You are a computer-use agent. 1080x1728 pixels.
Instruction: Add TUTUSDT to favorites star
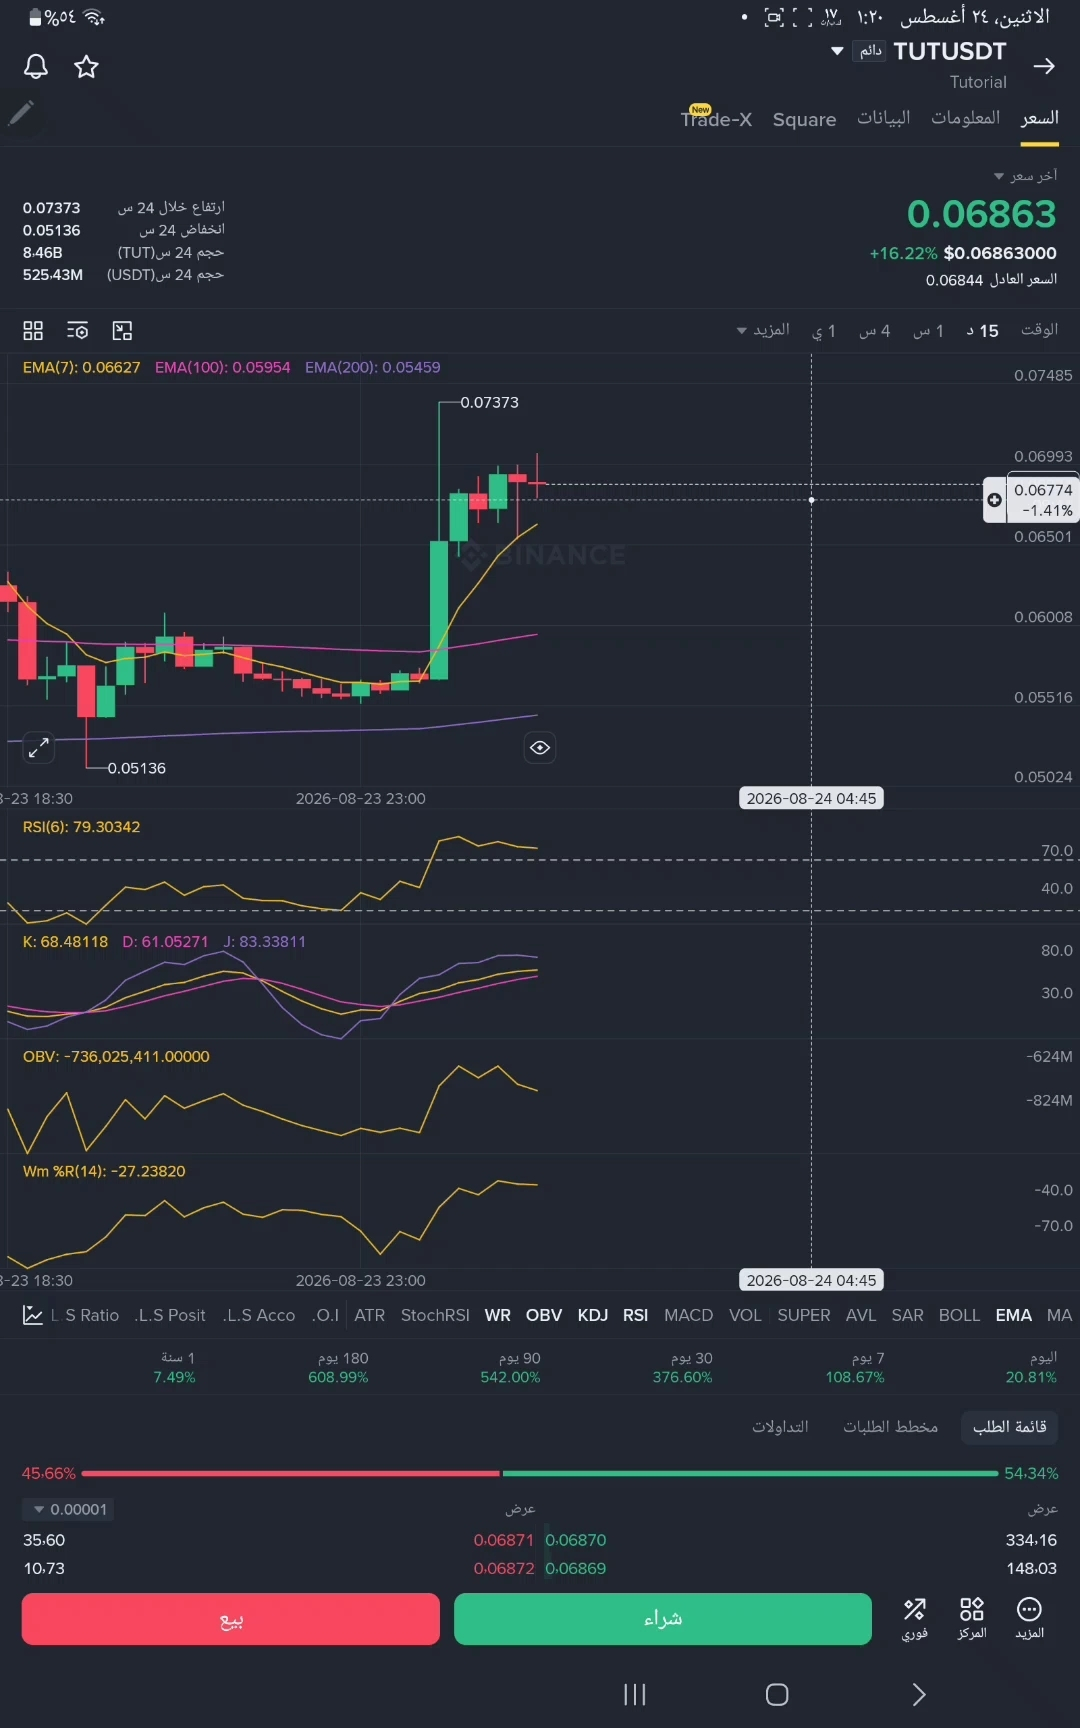tap(87, 67)
